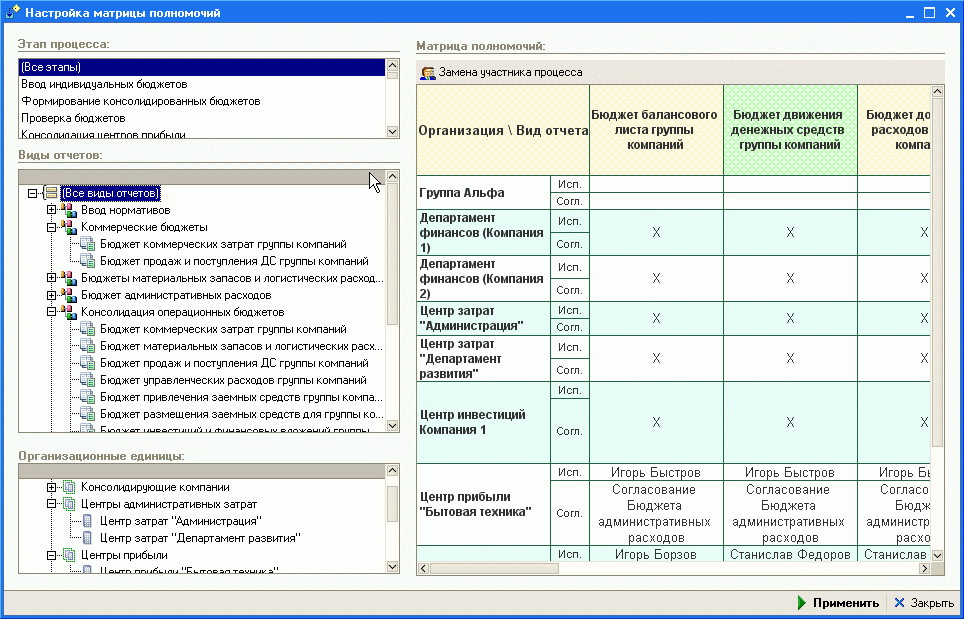Click the report icon of Бюджет размещения заемных средств
Screen dimensions: 964x619
(x=87, y=414)
